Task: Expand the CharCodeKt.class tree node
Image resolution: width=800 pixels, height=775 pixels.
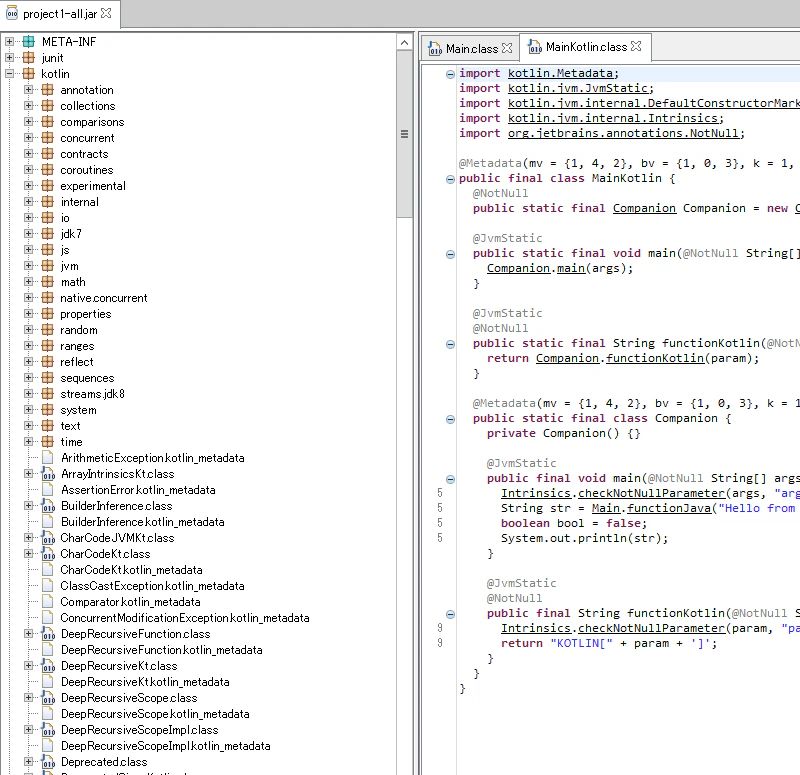Action: click(29, 554)
